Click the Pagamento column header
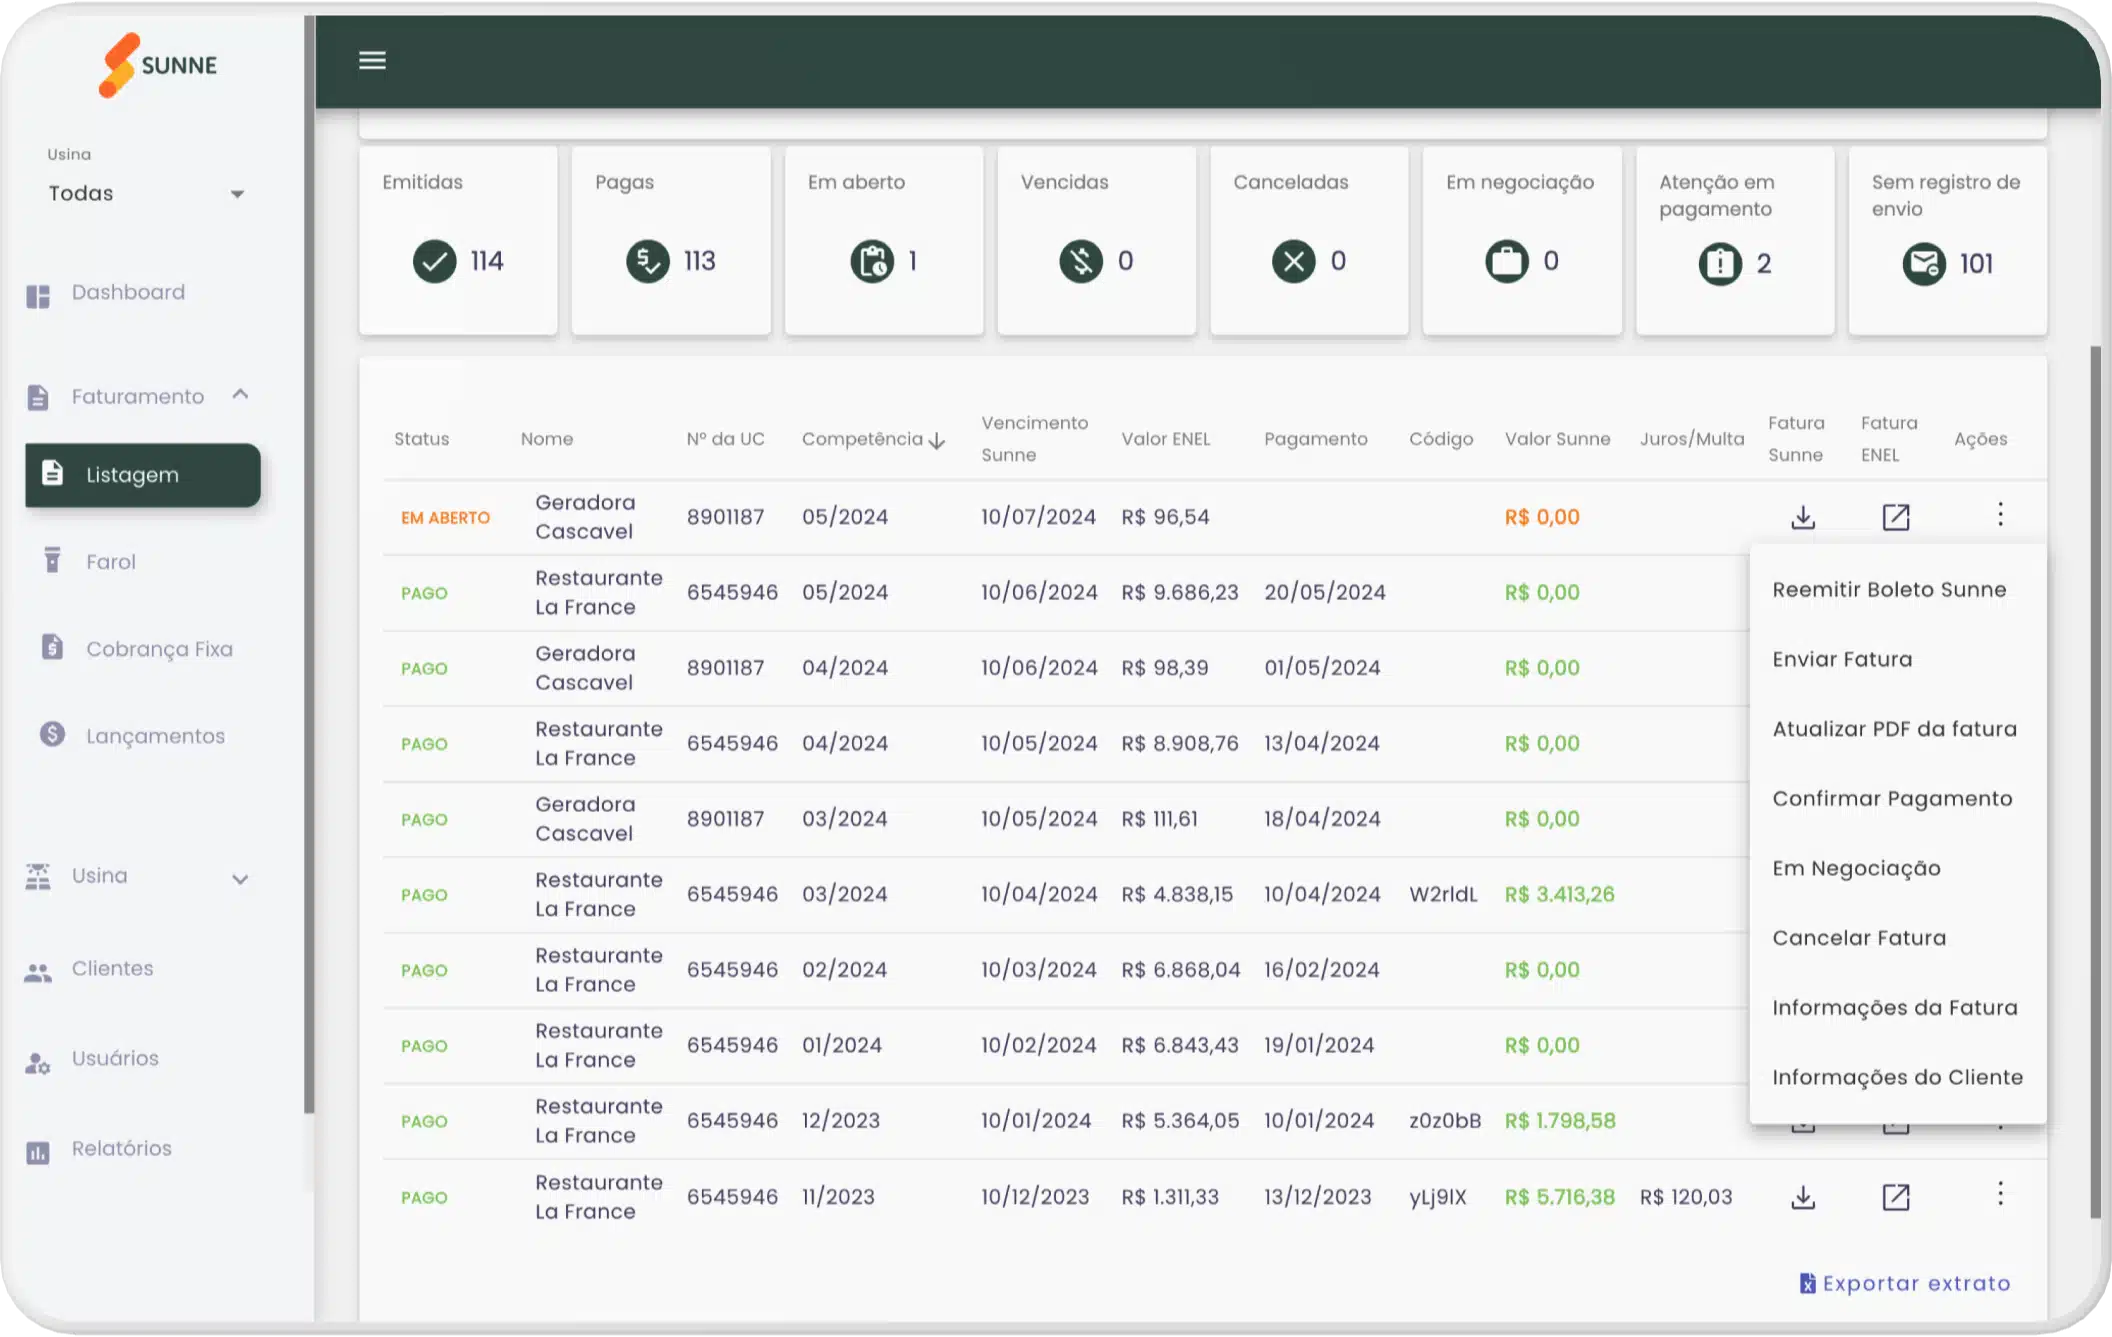 click(x=1315, y=439)
